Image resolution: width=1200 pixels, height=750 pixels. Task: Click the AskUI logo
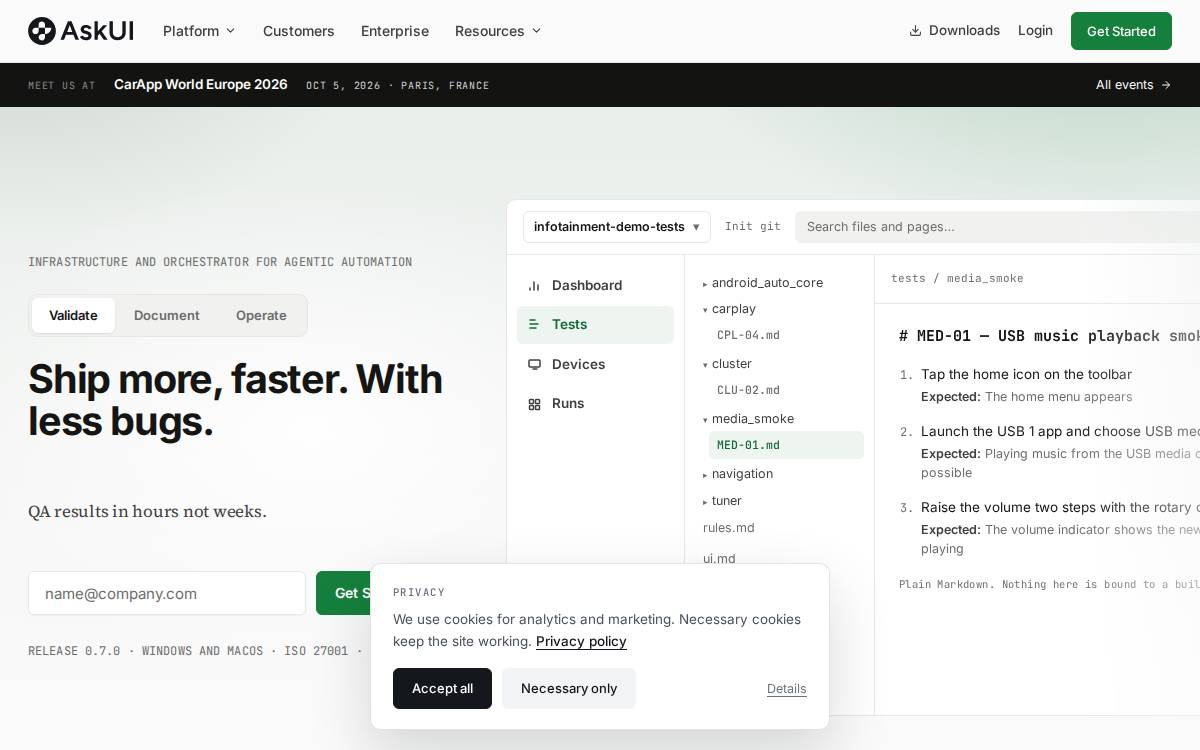pyautogui.click(x=81, y=31)
